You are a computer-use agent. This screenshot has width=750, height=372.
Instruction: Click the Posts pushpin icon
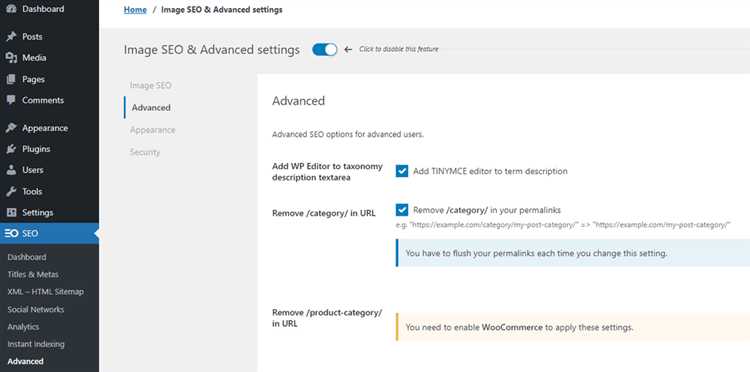point(11,37)
